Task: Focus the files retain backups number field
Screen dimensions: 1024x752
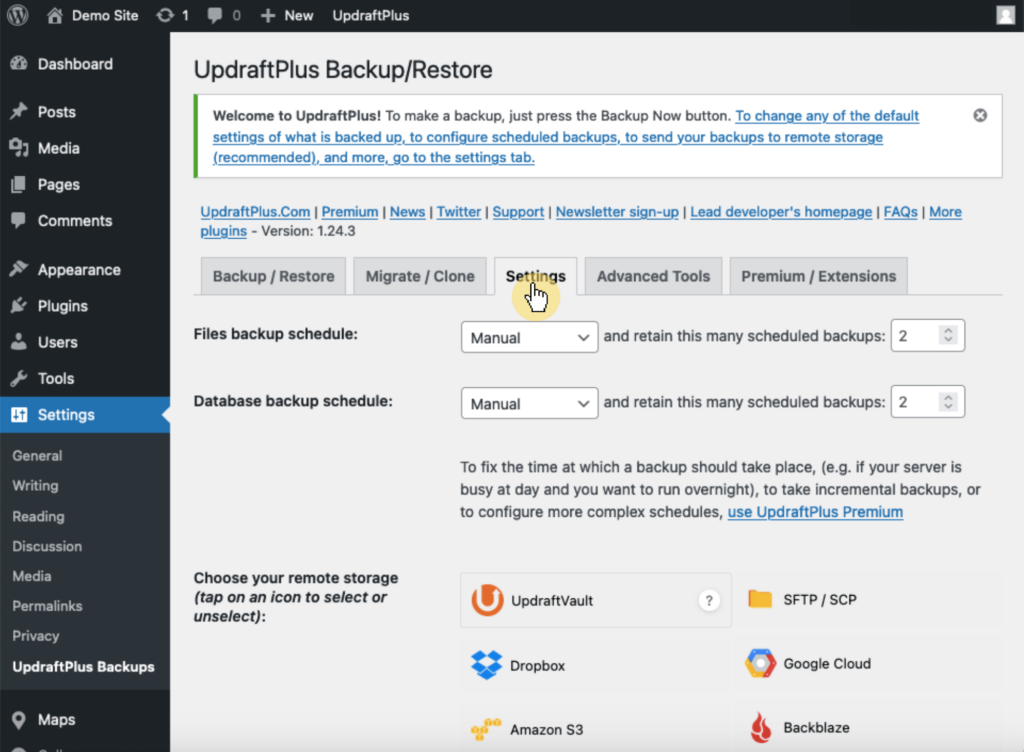Action: (927, 336)
